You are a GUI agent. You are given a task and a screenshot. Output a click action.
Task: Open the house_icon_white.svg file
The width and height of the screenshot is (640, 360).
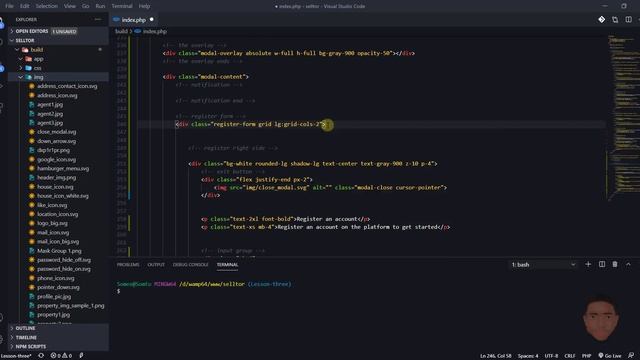coord(62,196)
